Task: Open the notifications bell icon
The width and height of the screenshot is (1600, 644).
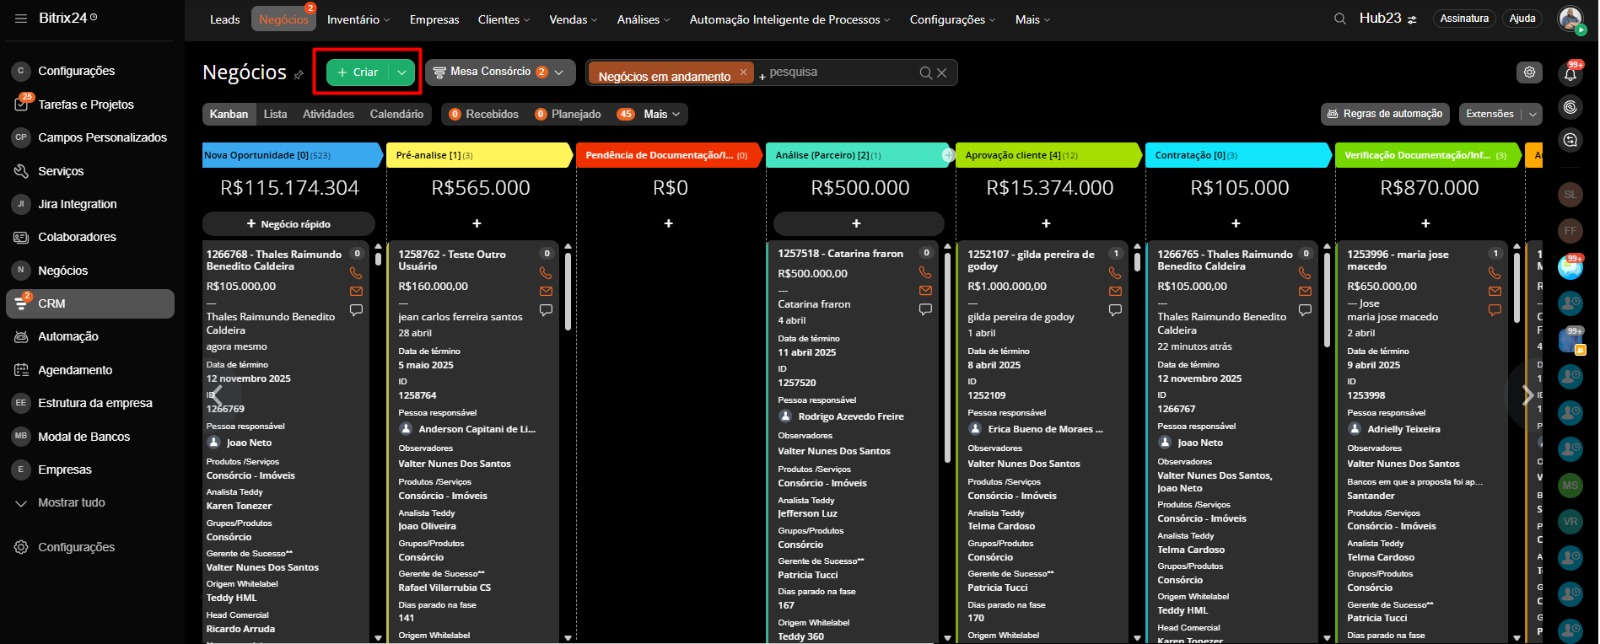Action: pos(1570,74)
